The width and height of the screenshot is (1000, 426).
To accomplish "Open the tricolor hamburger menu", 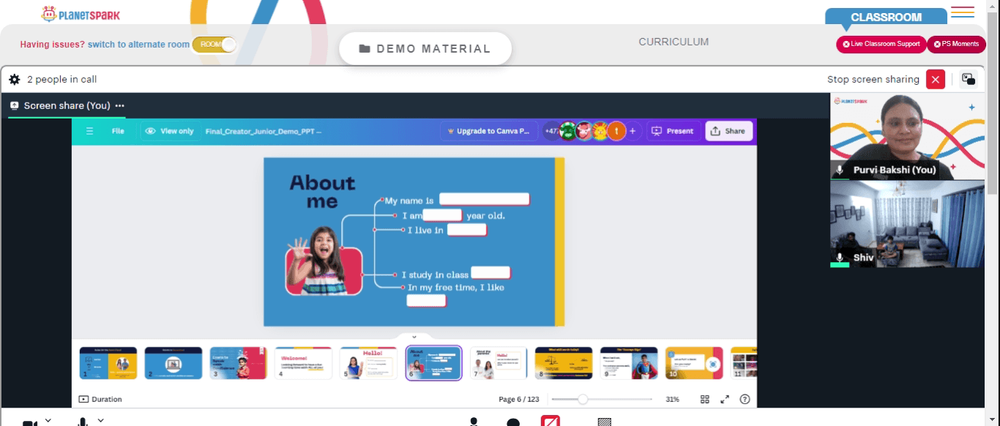I will click(962, 12).
